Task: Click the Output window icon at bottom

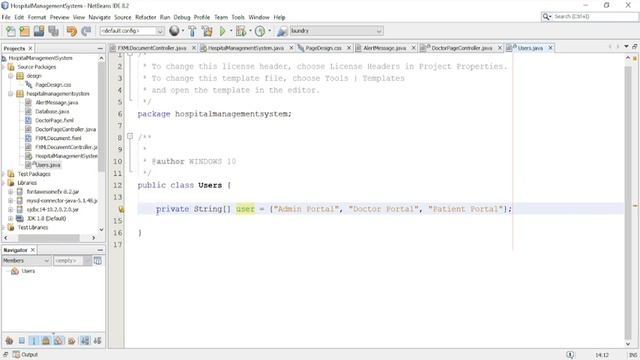Action: point(16,354)
